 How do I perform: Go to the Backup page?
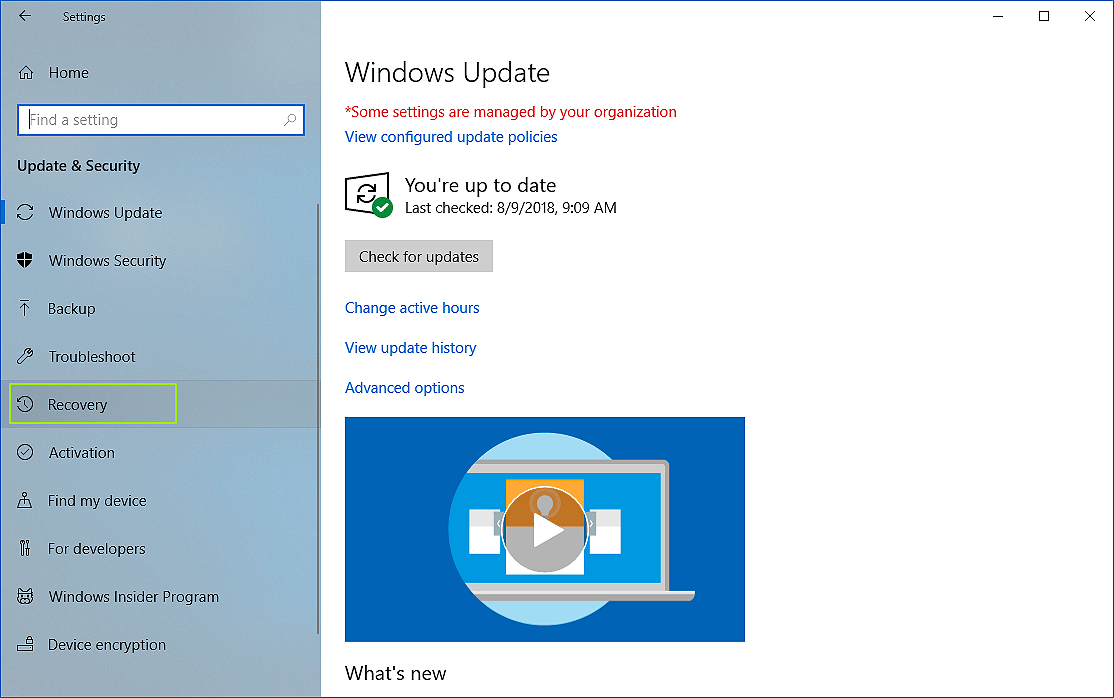point(161,308)
